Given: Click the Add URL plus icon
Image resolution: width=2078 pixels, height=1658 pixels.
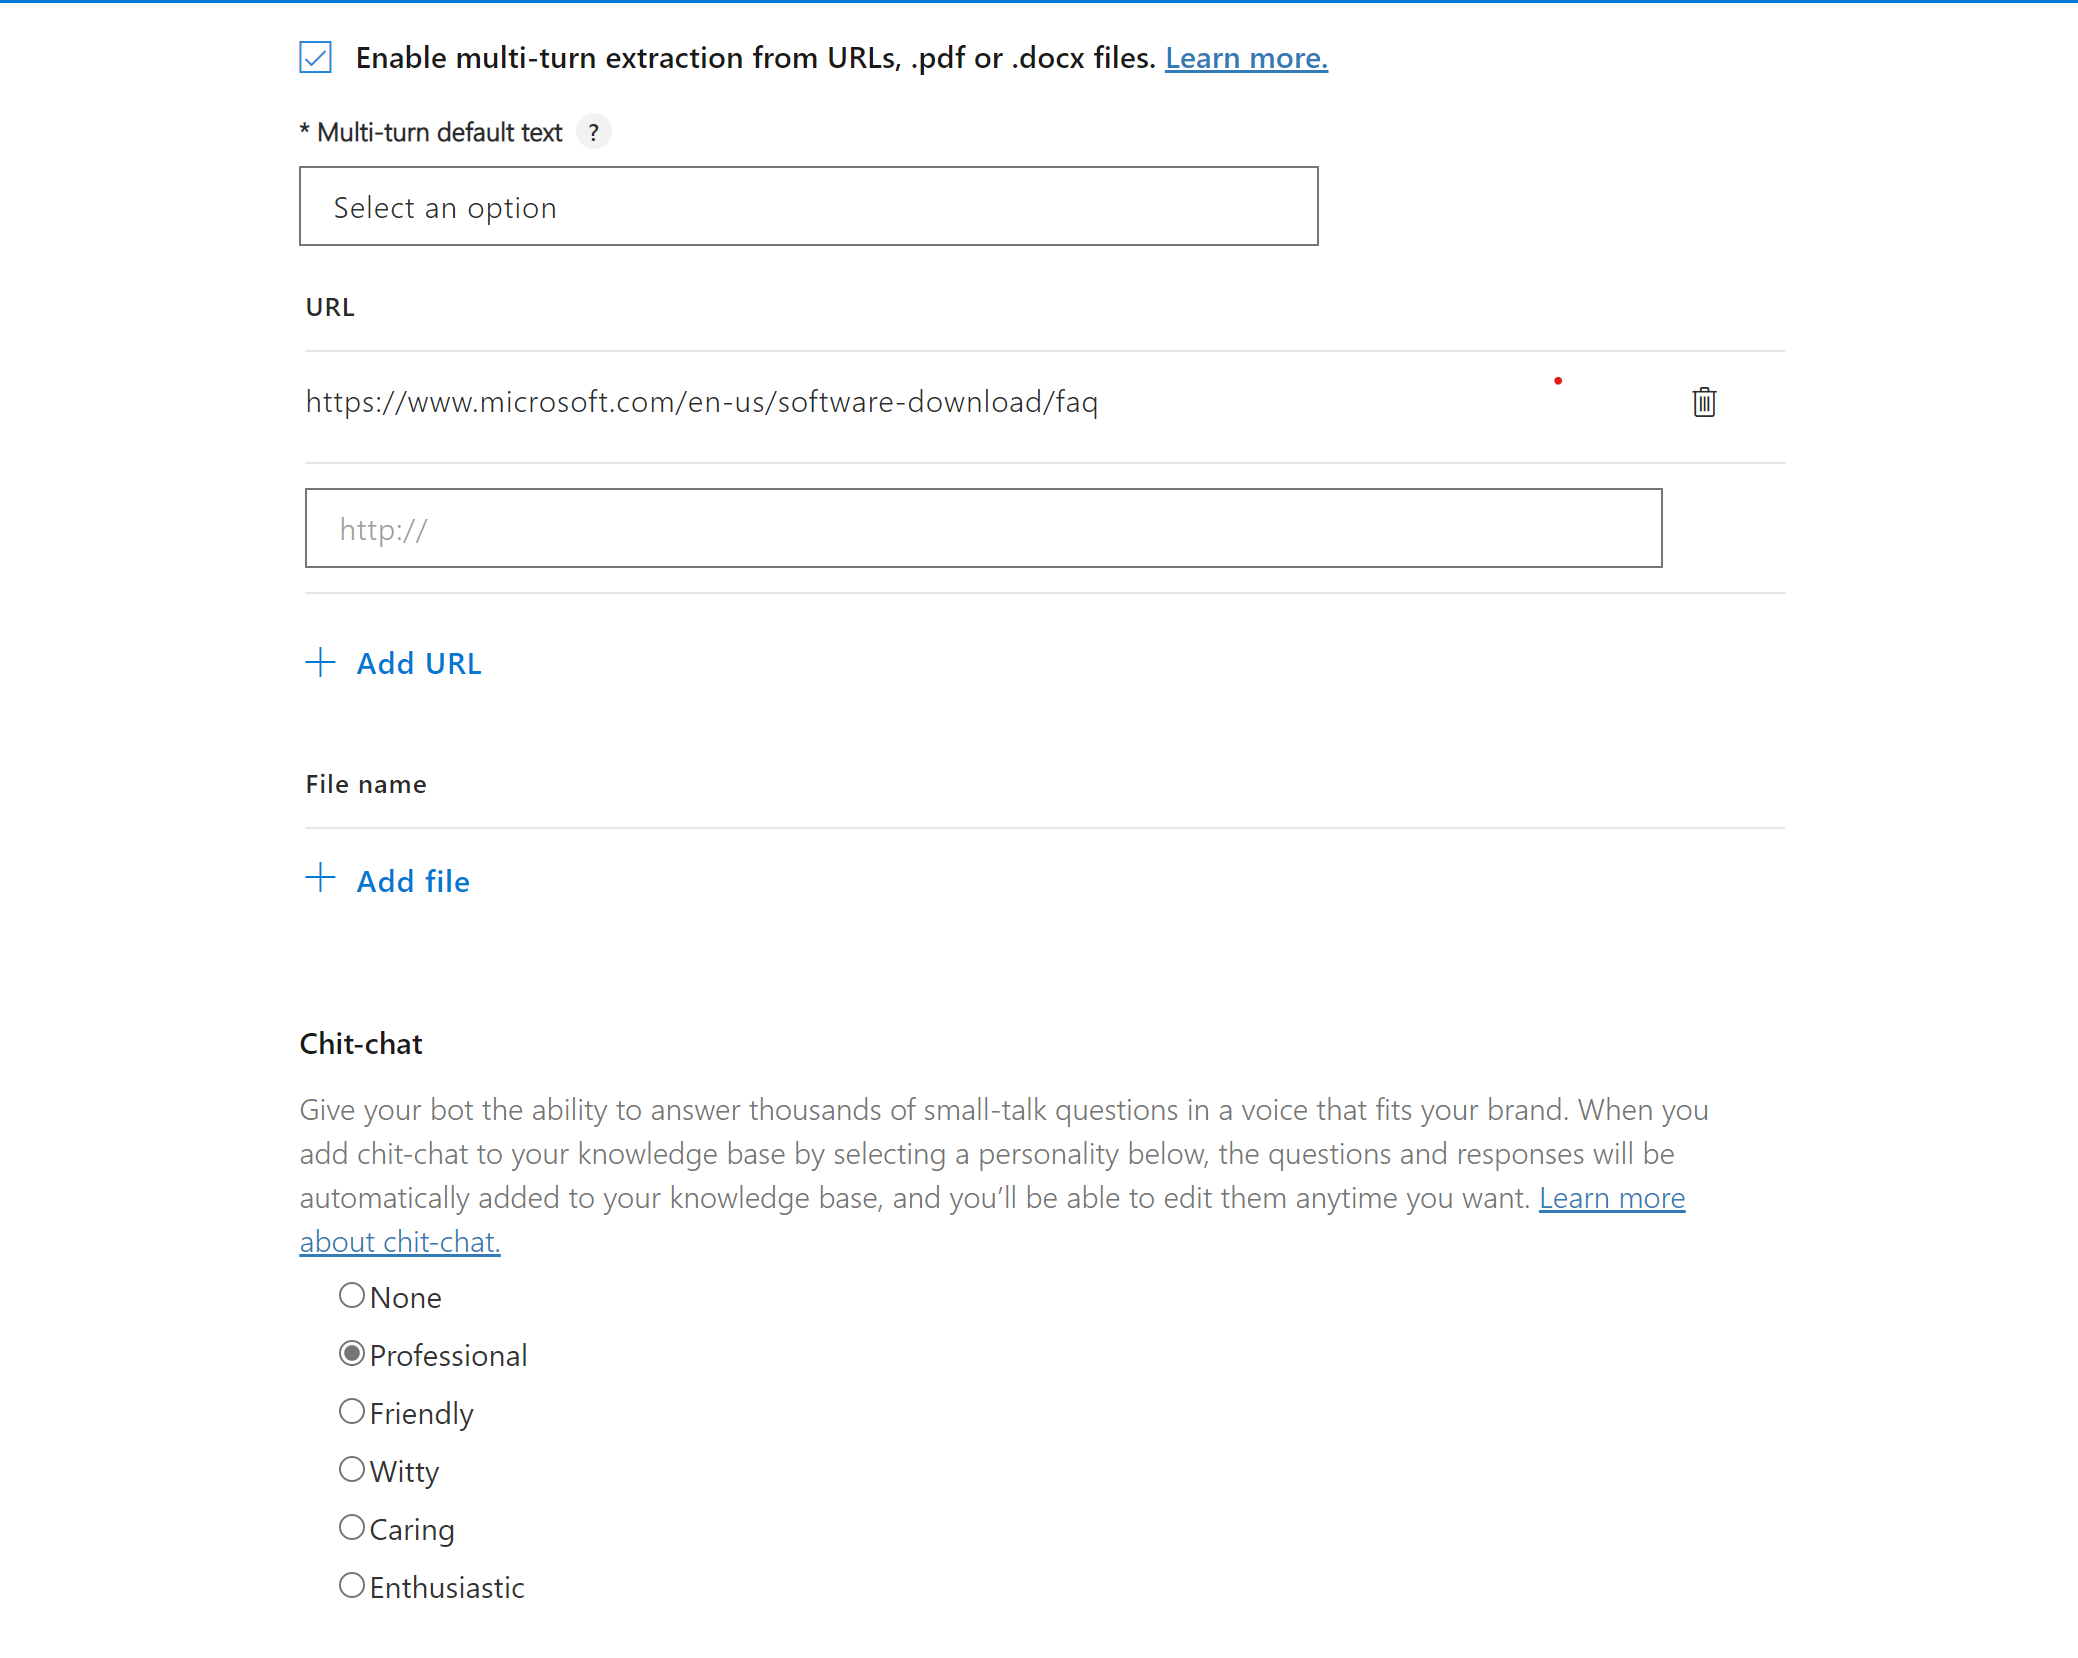Looking at the screenshot, I should point(320,662).
